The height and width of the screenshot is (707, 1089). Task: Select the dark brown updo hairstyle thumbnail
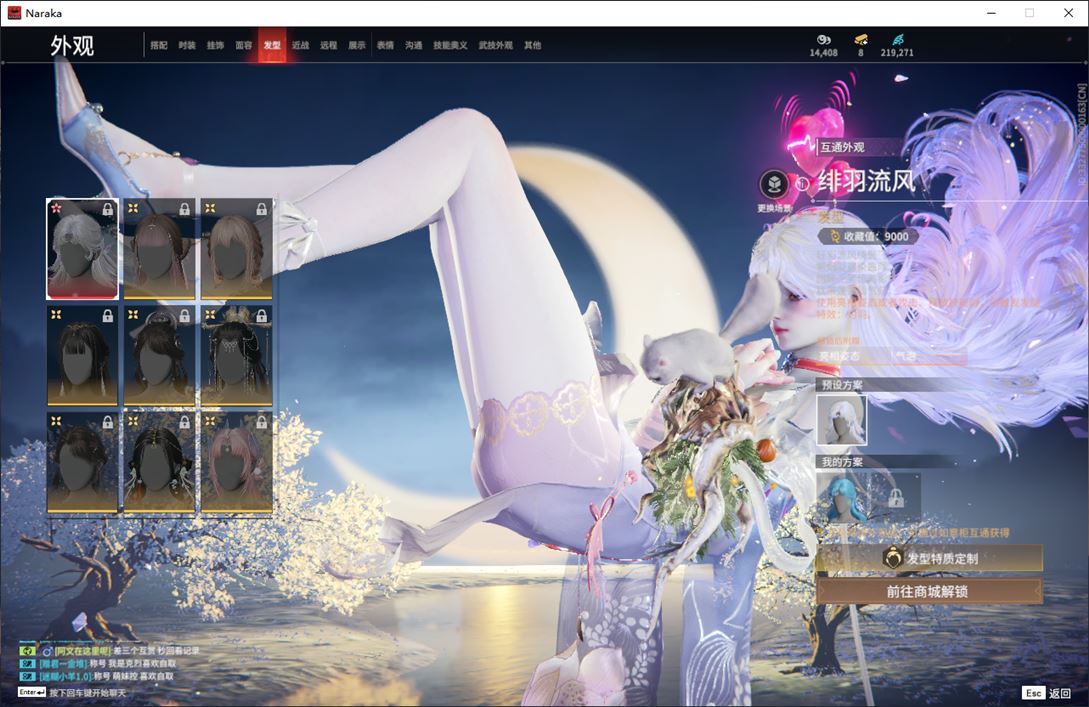pyautogui.click(x=82, y=463)
